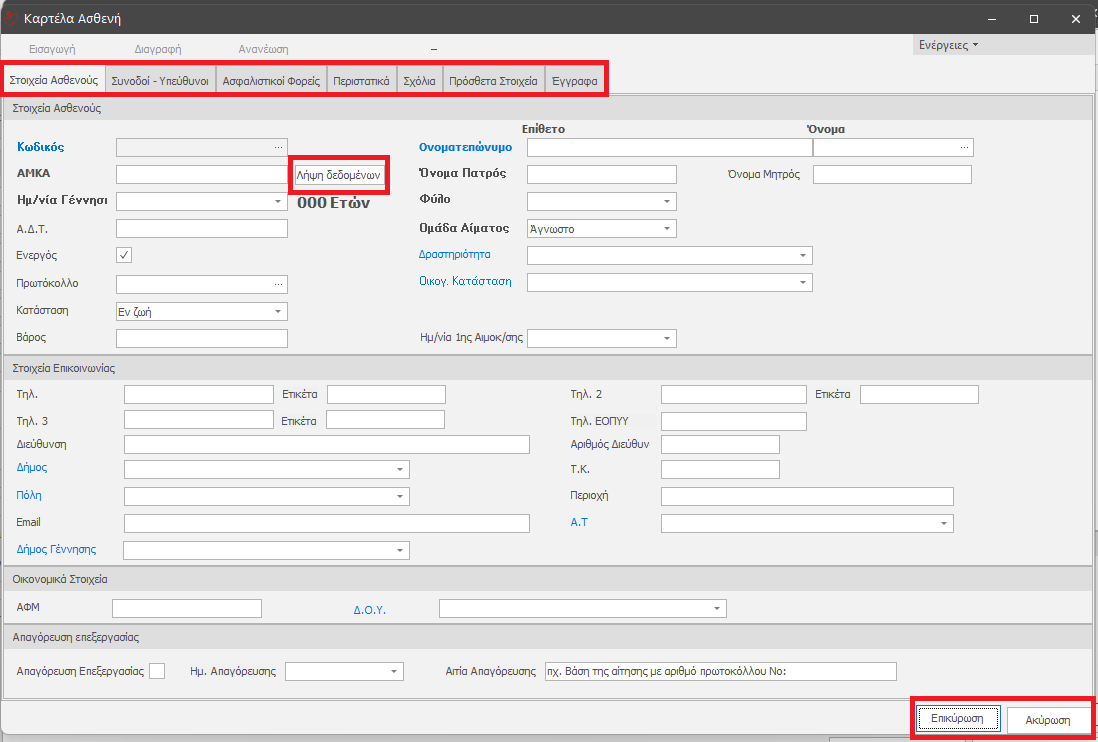This screenshot has height=742, width=1098.
Task: Click the ellipsis button in Πρωτόκολλο field
Action: pos(279,284)
